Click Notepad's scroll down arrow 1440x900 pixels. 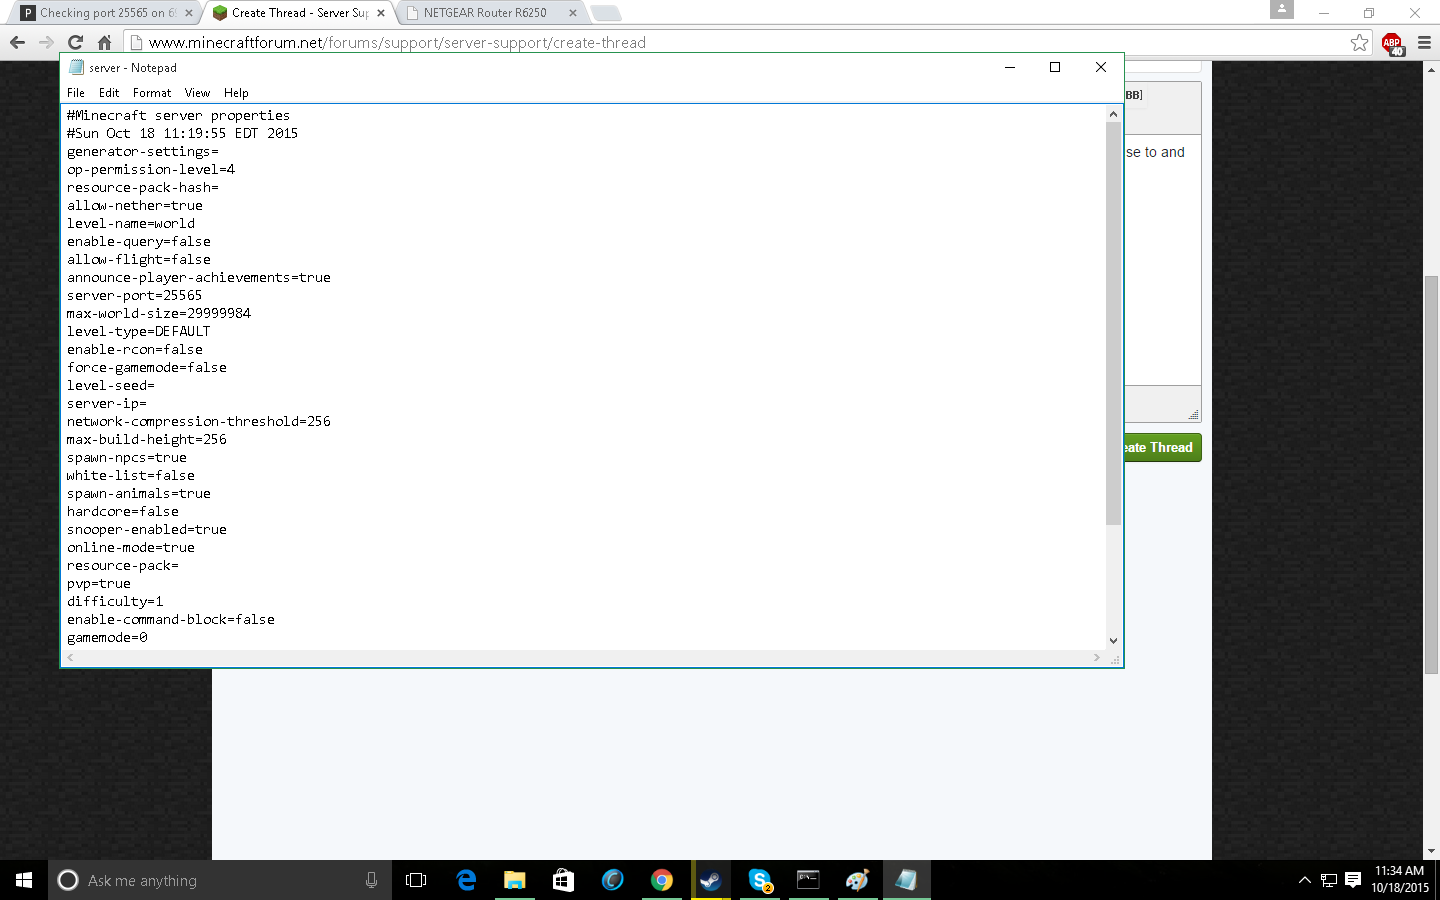click(1113, 641)
